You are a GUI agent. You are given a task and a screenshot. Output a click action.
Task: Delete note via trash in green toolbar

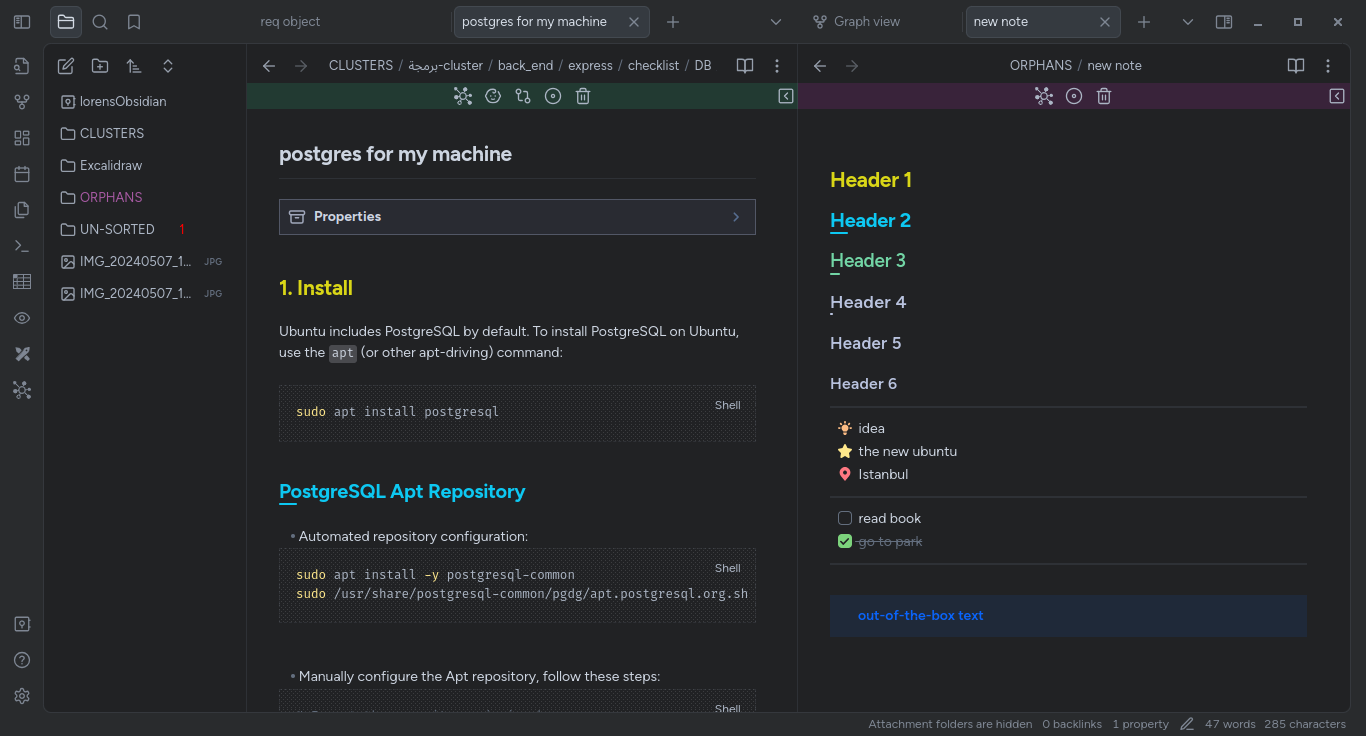click(583, 96)
